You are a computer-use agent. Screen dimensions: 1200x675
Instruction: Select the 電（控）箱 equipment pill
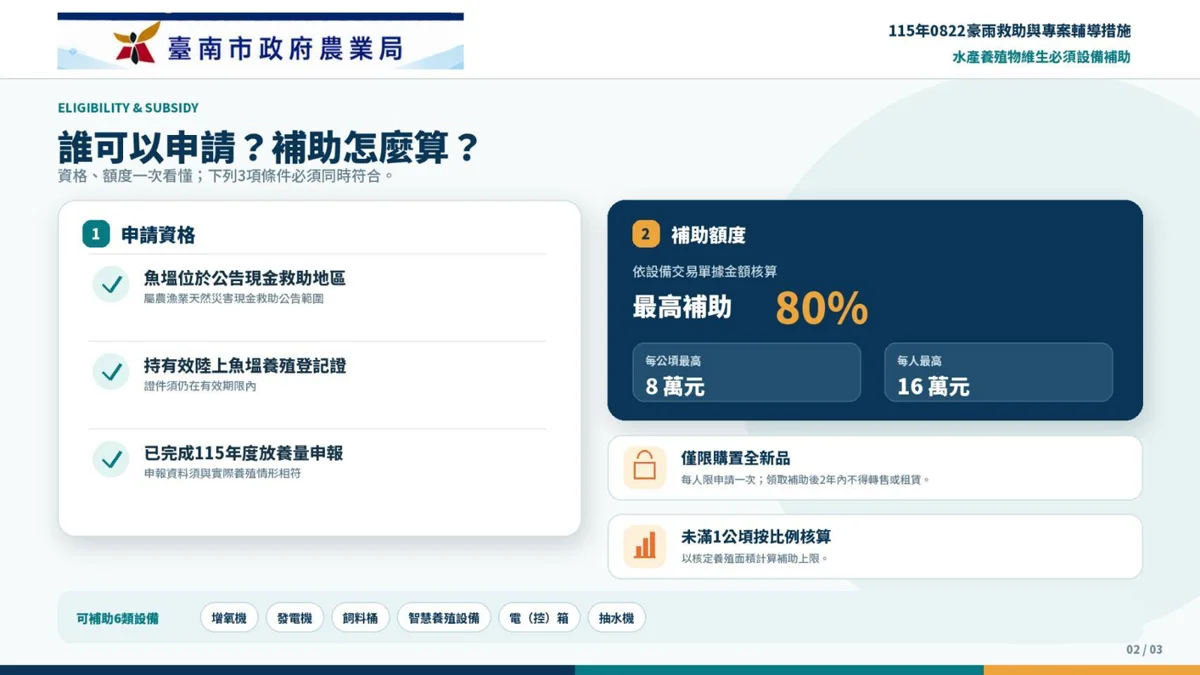[x=539, y=618]
